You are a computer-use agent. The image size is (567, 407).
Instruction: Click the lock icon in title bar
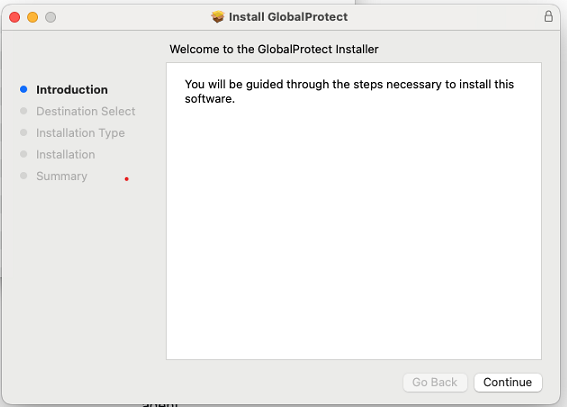coord(548,16)
